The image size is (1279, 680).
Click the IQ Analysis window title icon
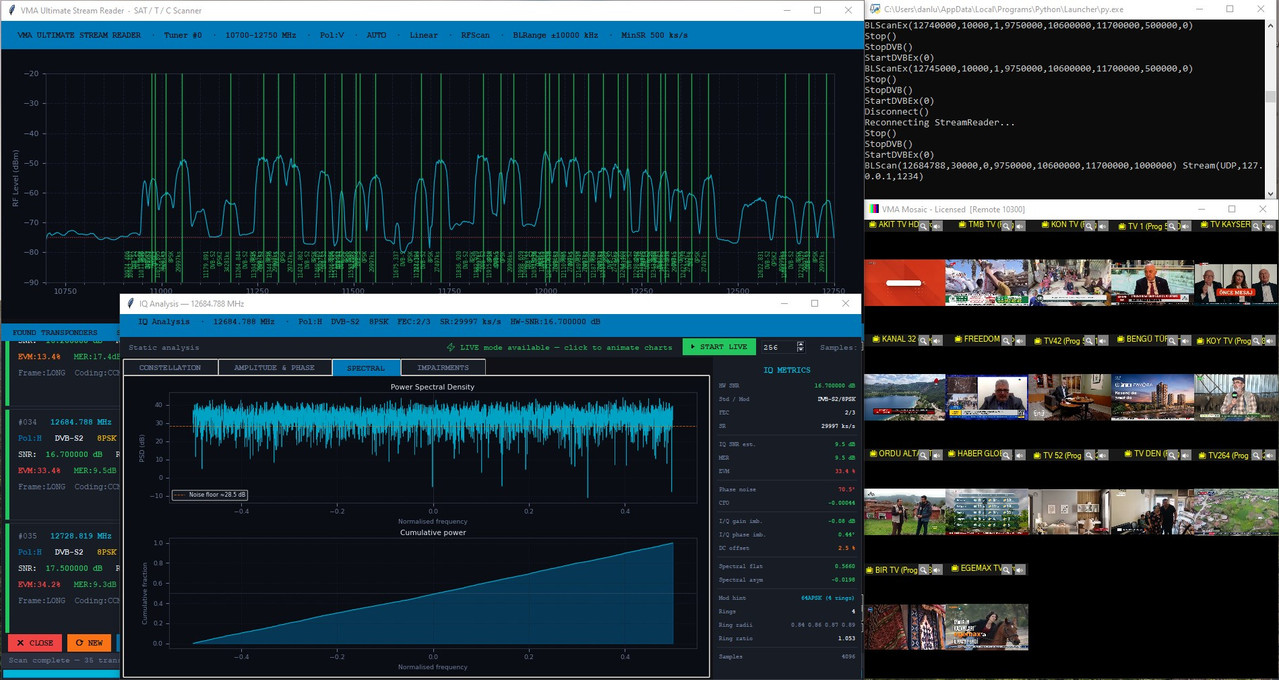point(128,303)
